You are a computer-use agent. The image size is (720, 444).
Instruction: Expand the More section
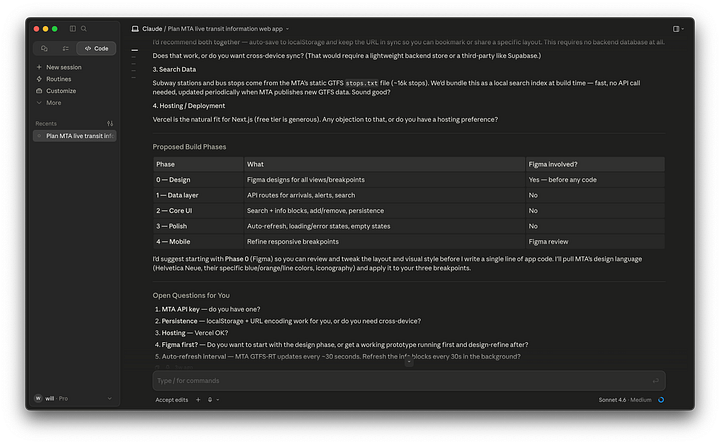coord(53,103)
